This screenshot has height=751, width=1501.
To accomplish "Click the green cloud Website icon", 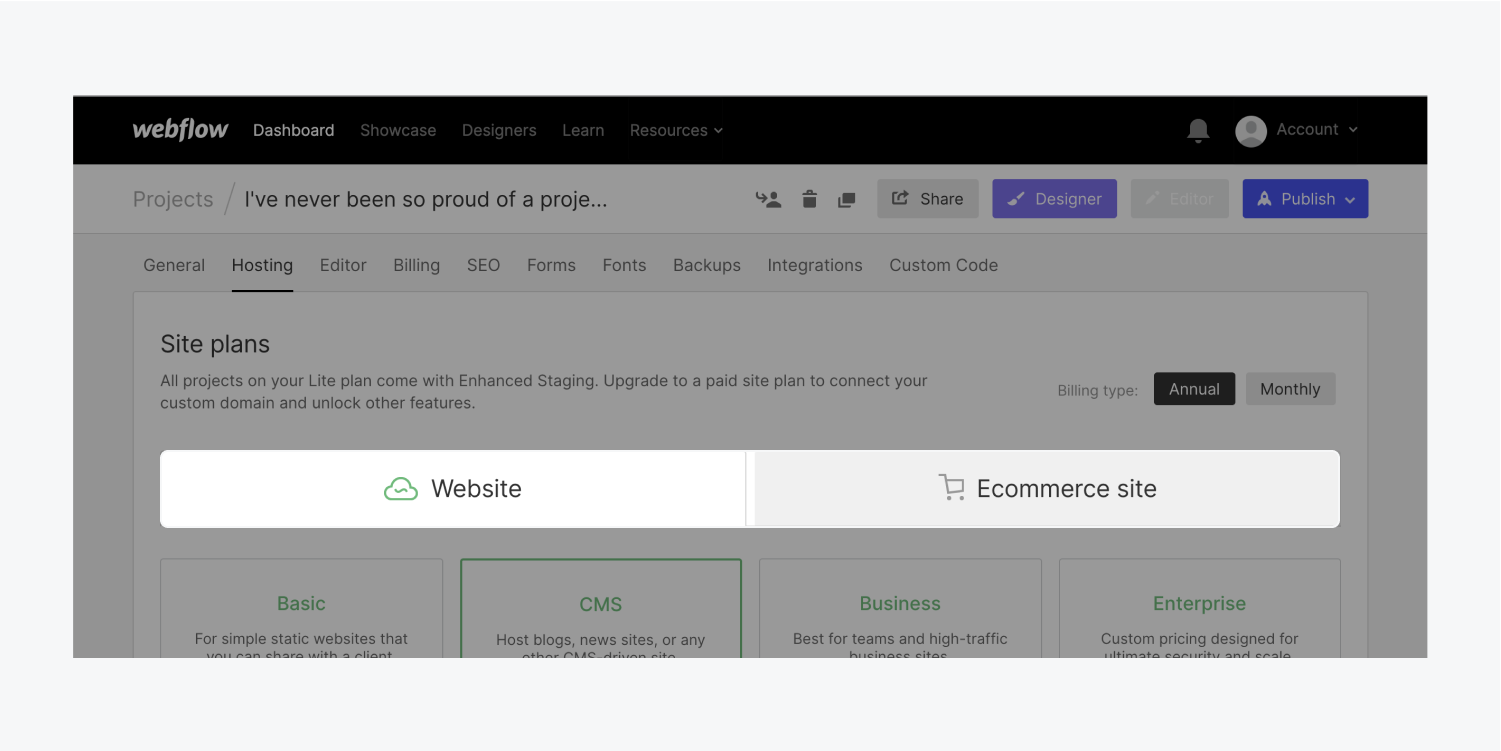I will coord(401,489).
